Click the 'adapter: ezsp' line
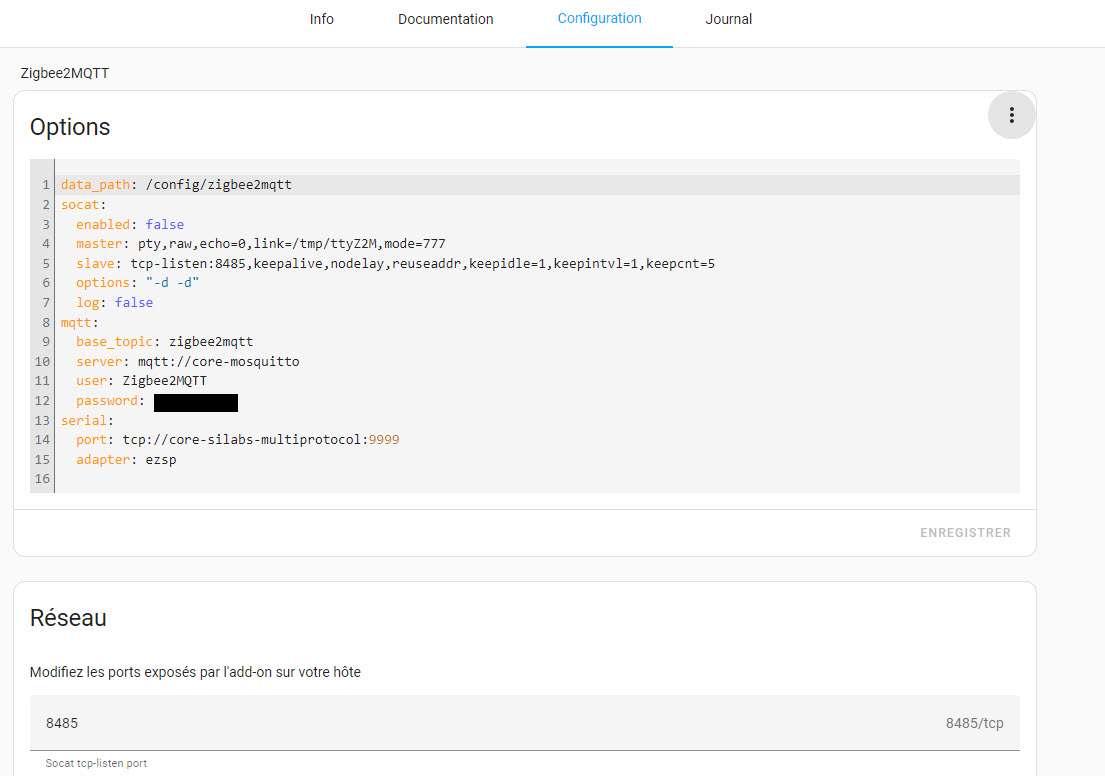1105x776 pixels. pos(126,460)
